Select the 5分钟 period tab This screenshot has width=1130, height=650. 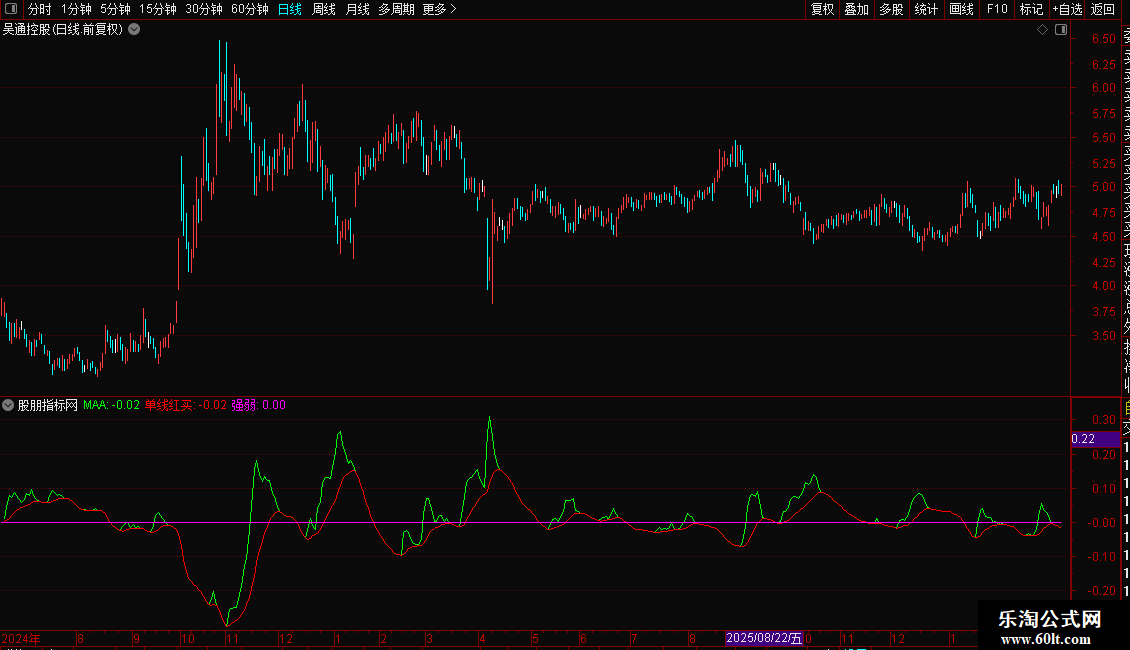(115, 9)
